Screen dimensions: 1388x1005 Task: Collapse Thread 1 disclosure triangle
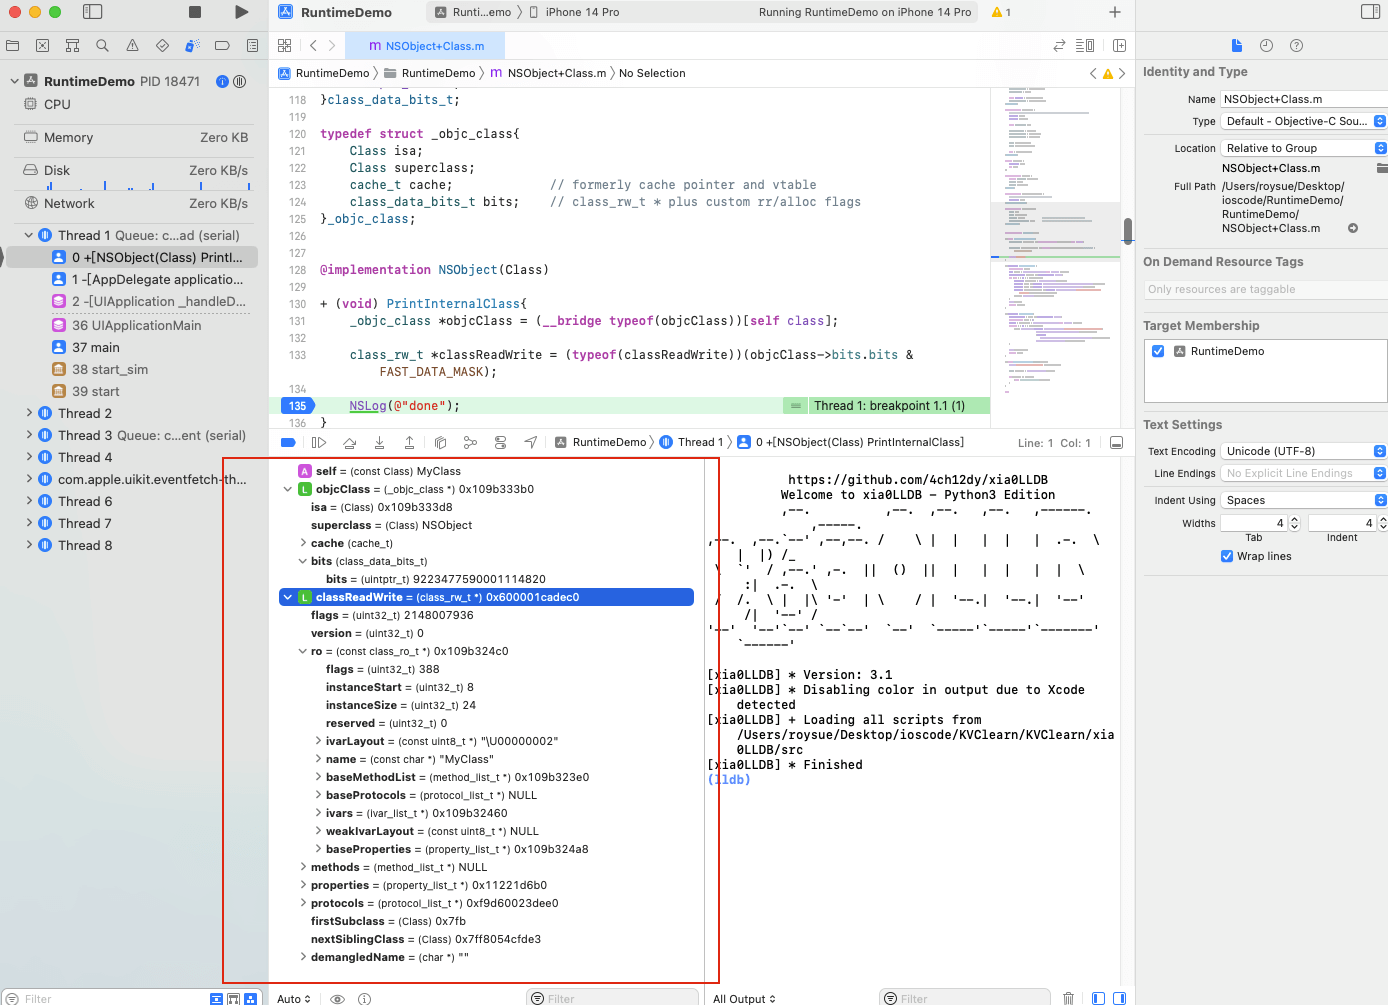[x=29, y=235]
